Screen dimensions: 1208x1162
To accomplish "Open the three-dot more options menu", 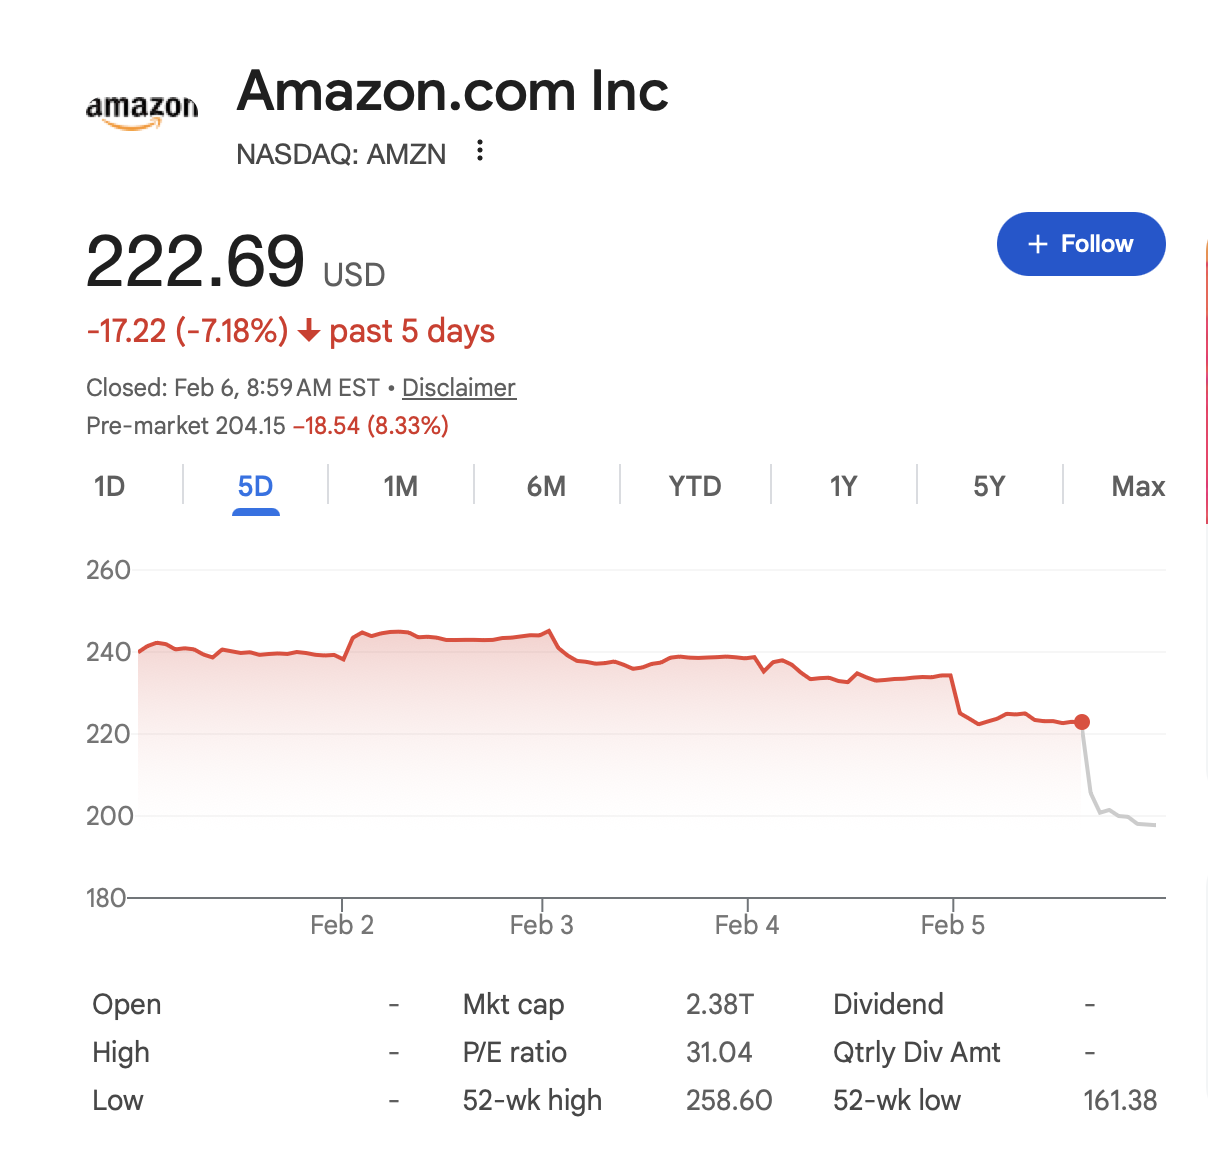I will (480, 151).
